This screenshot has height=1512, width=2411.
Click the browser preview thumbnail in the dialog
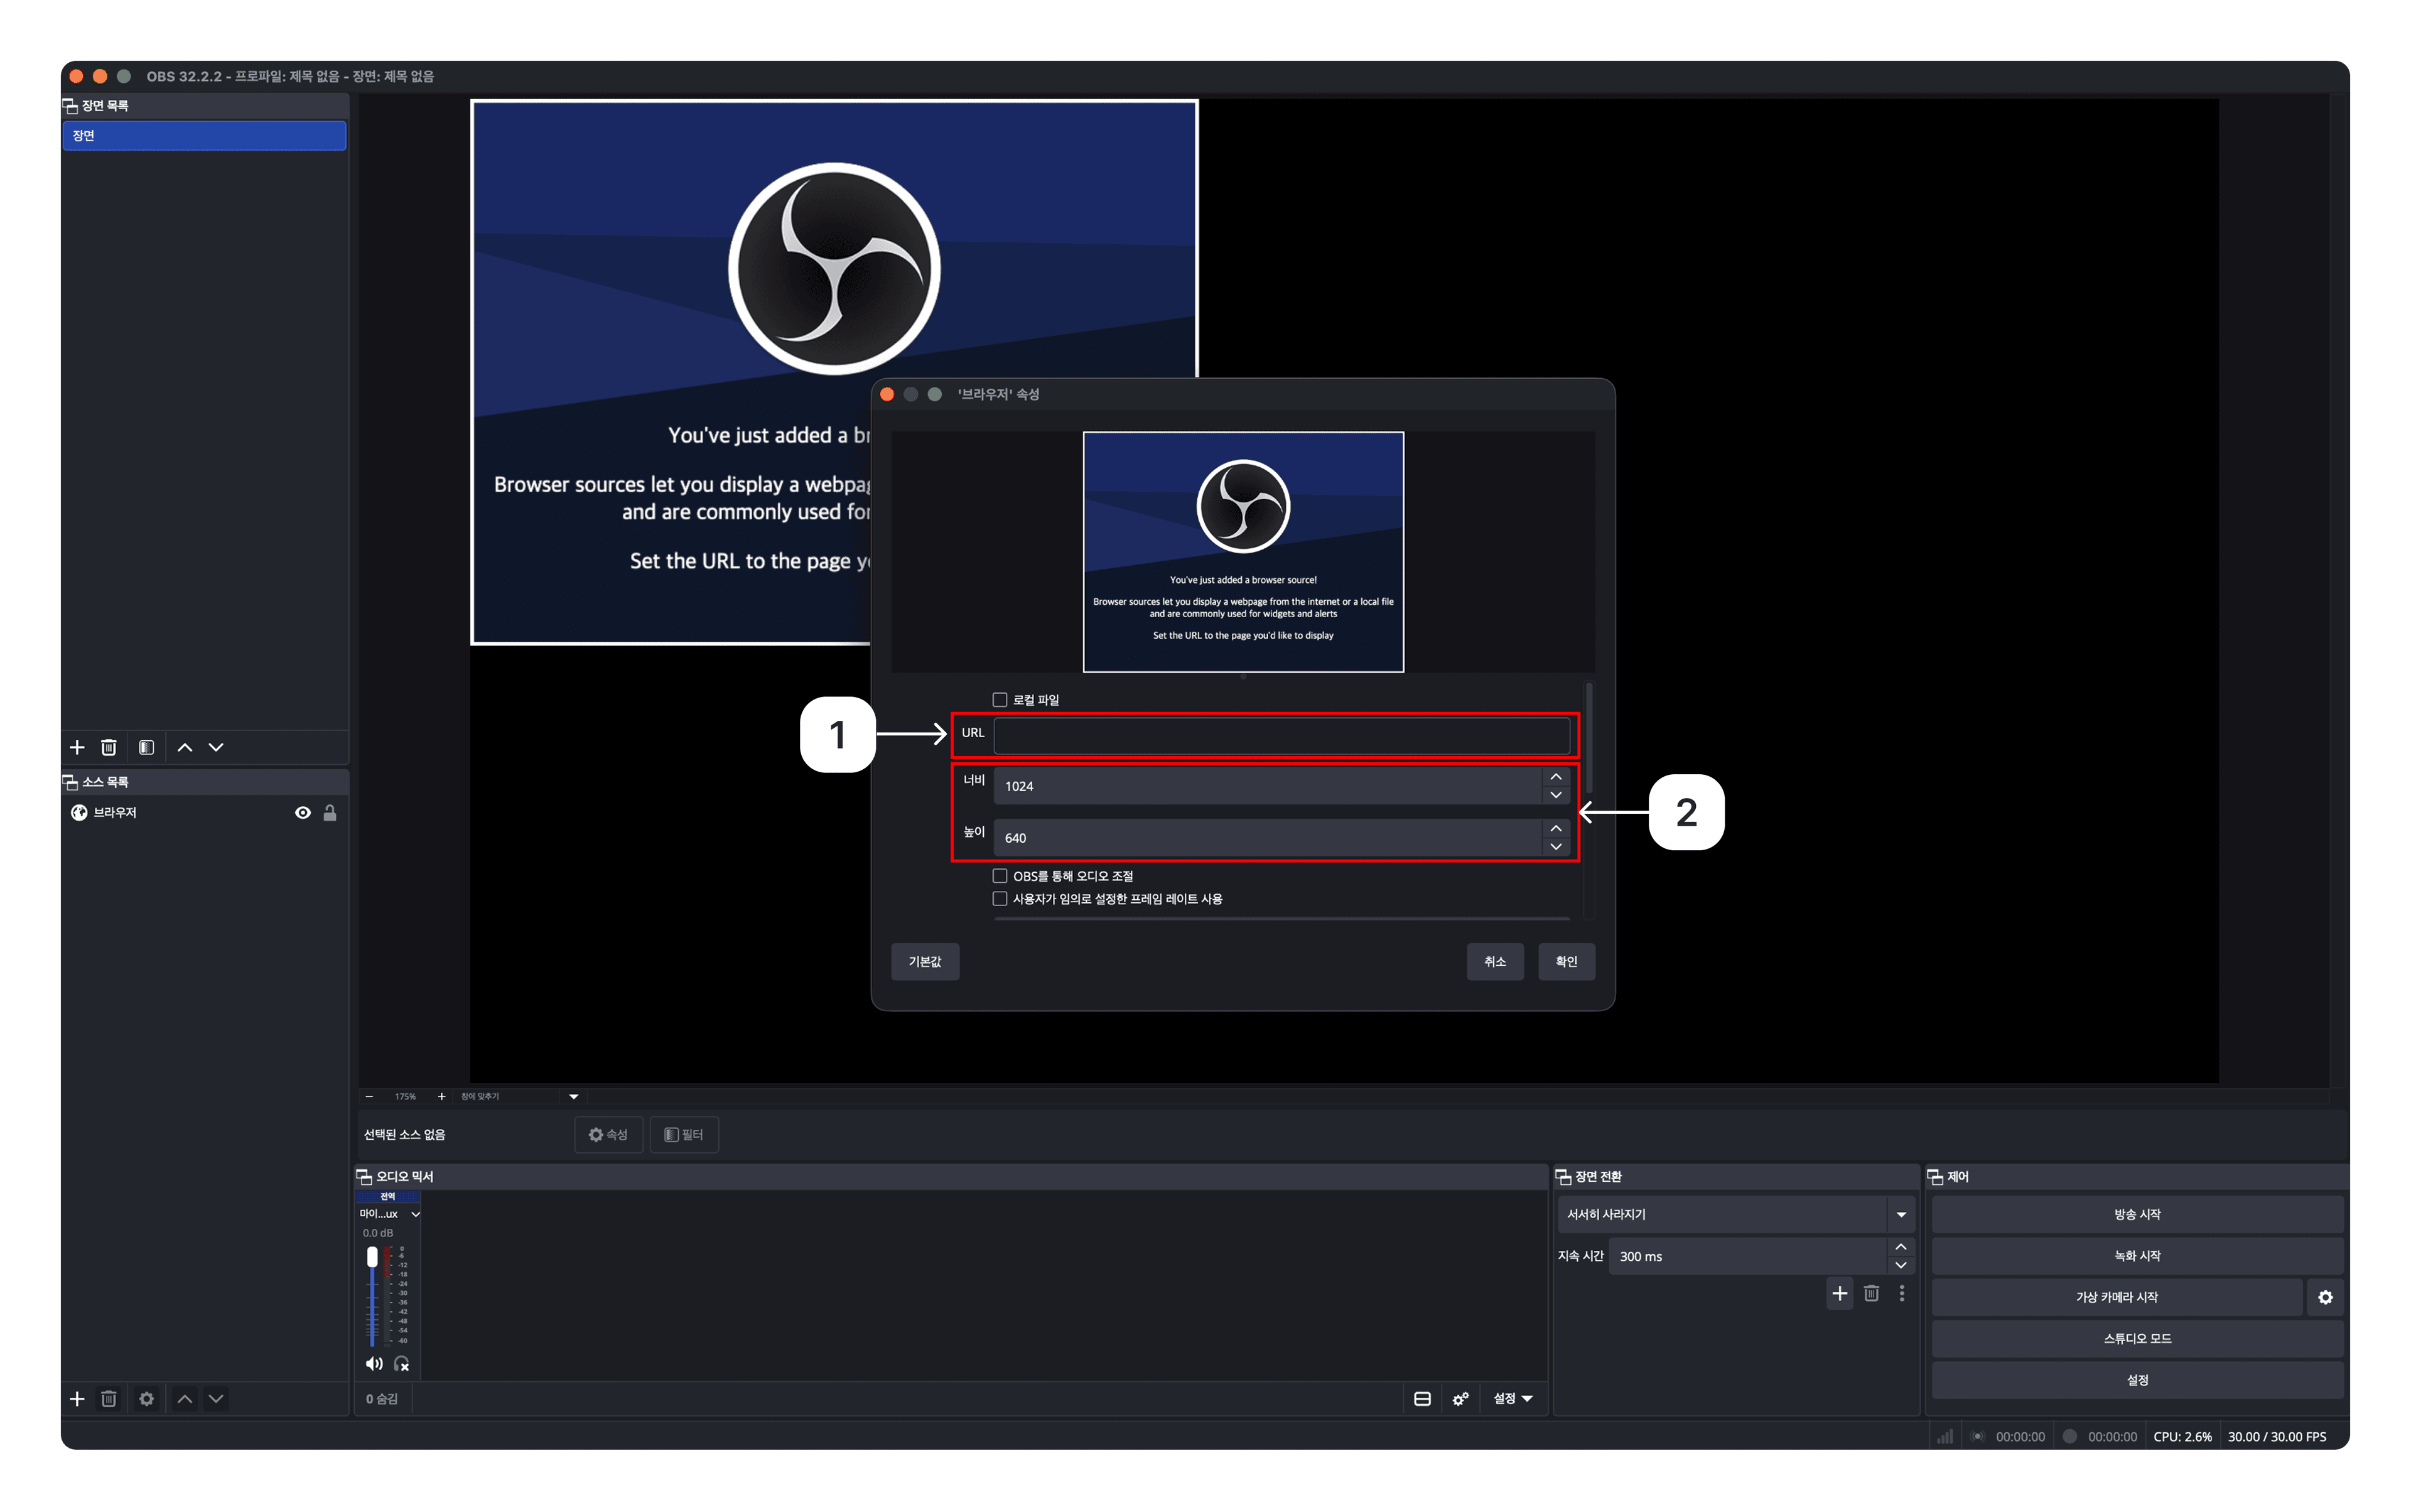pyautogui.click(x=1243, y=552)
